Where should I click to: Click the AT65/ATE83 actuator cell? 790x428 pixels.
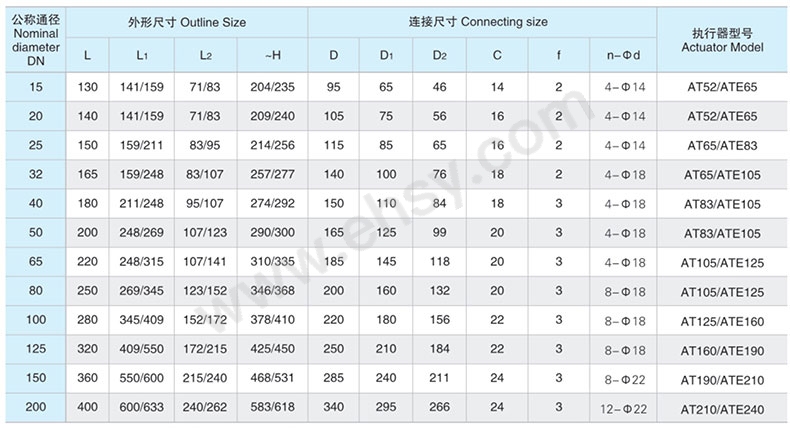[721, 146]
